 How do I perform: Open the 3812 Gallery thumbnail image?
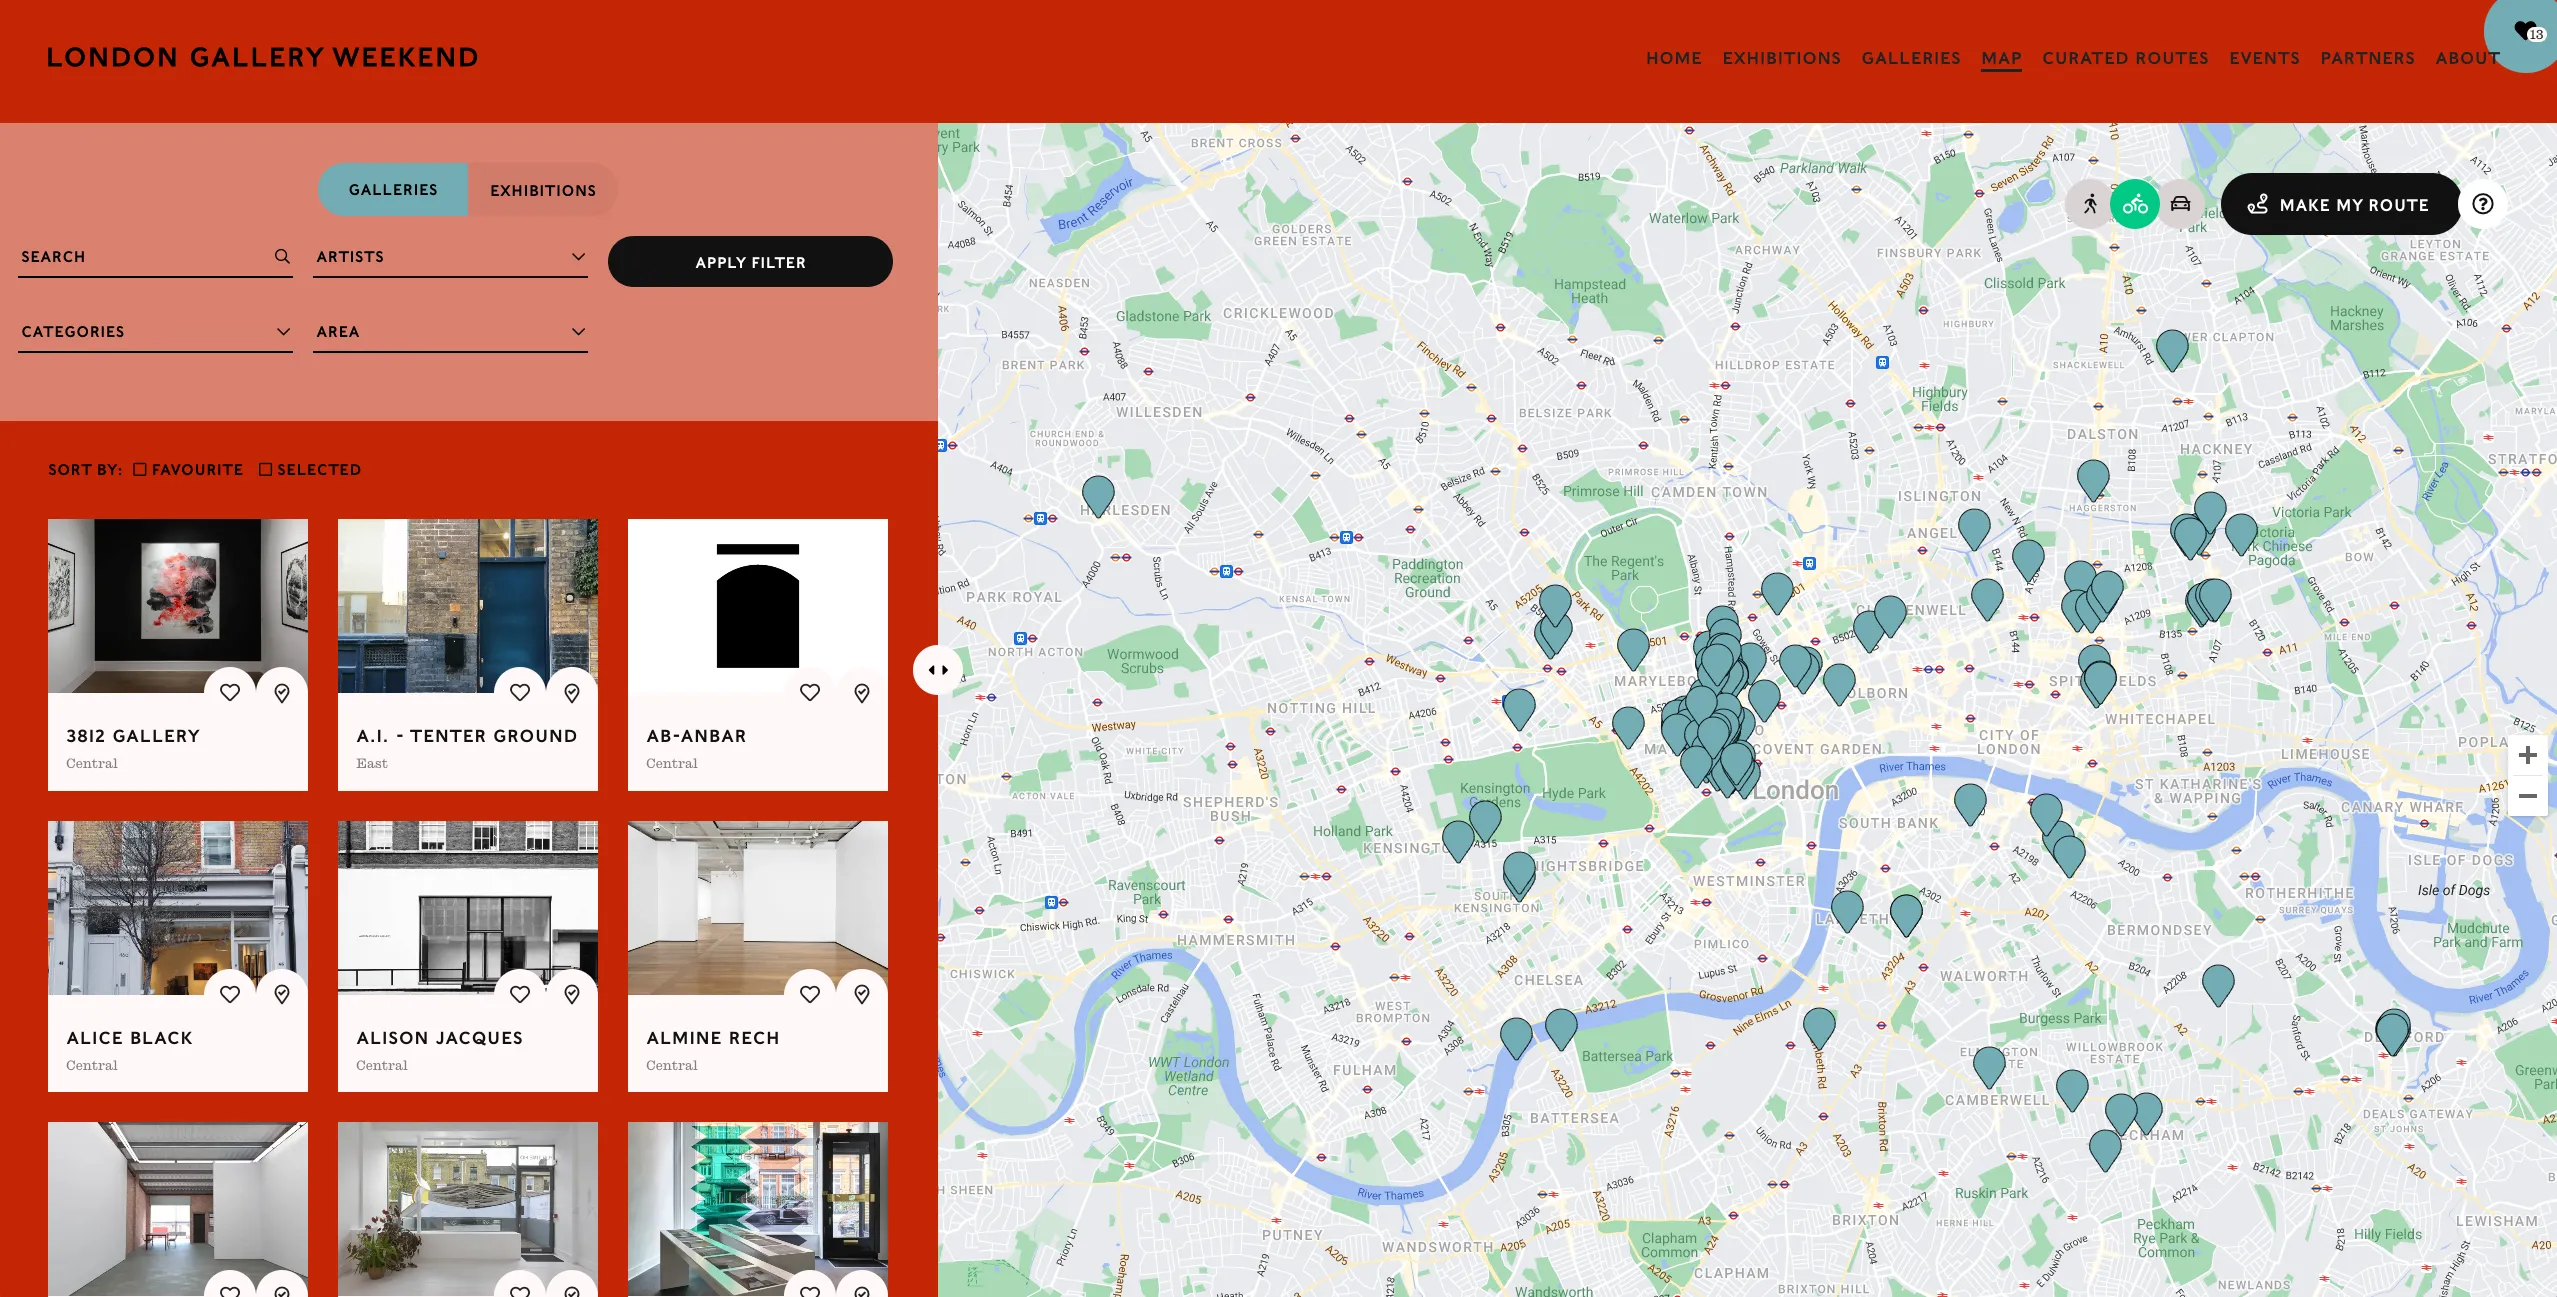[x=178, y=606]
